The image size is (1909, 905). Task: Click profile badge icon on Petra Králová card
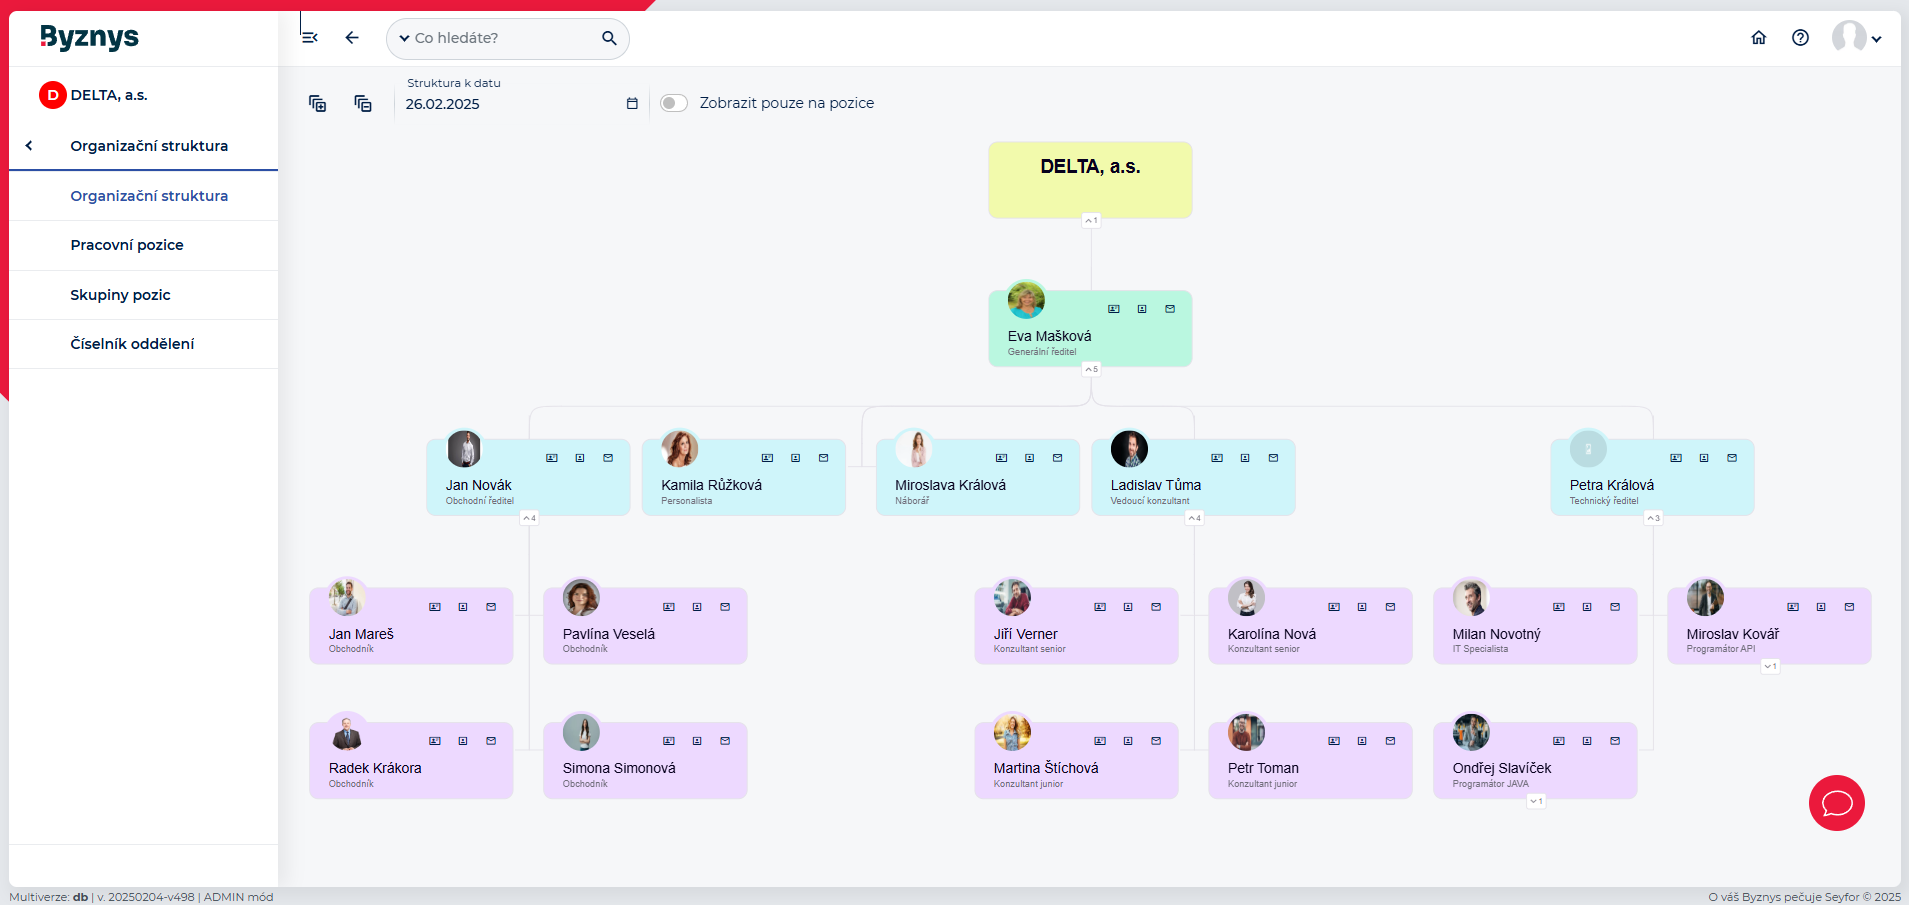1704,458
